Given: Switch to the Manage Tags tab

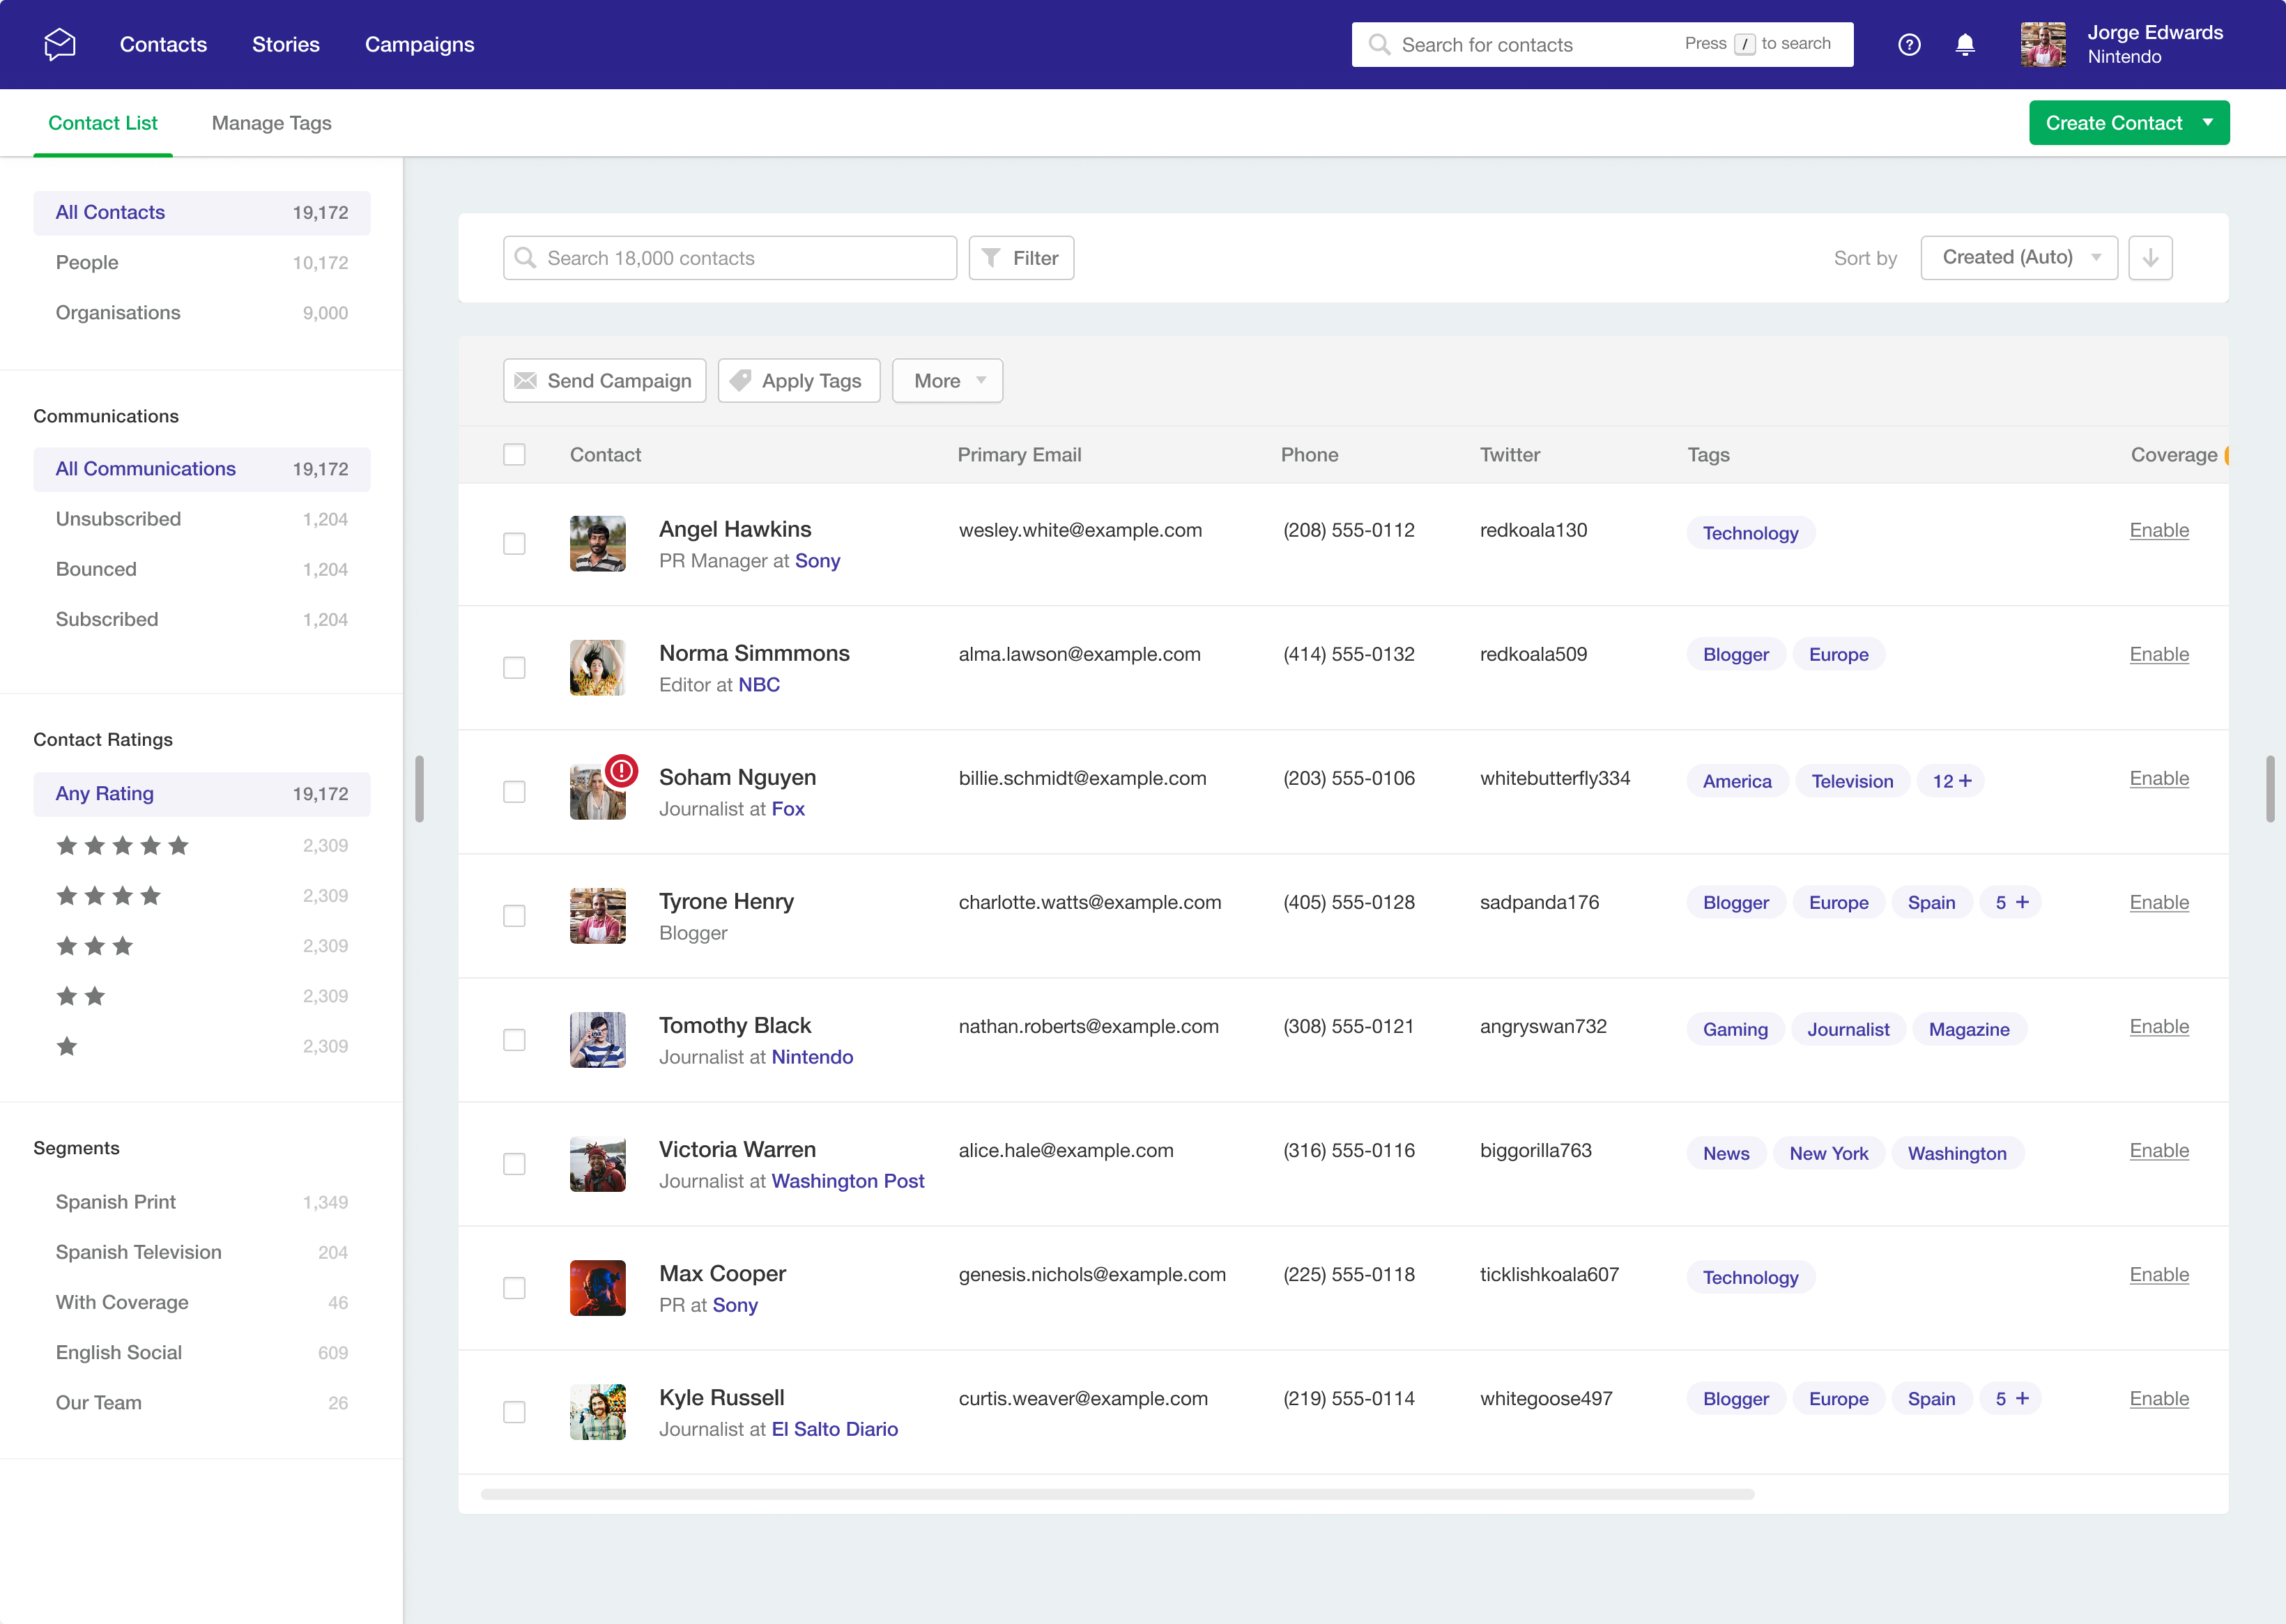Looking at the screenshot, I should pyautogui.click(x=271, y=122).
